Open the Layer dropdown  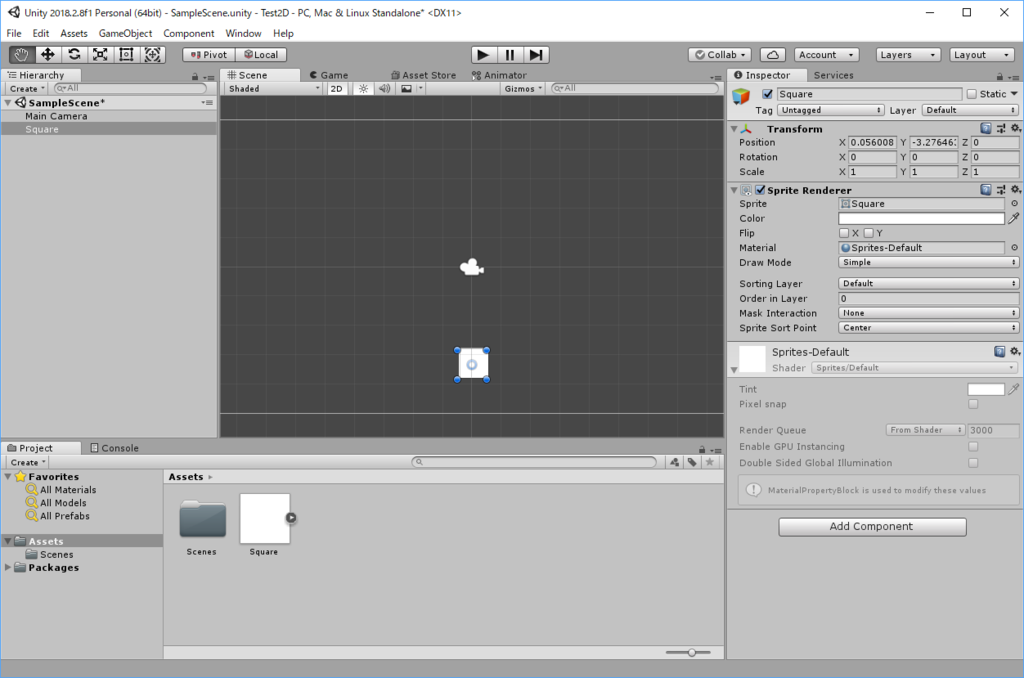point(970,110)
